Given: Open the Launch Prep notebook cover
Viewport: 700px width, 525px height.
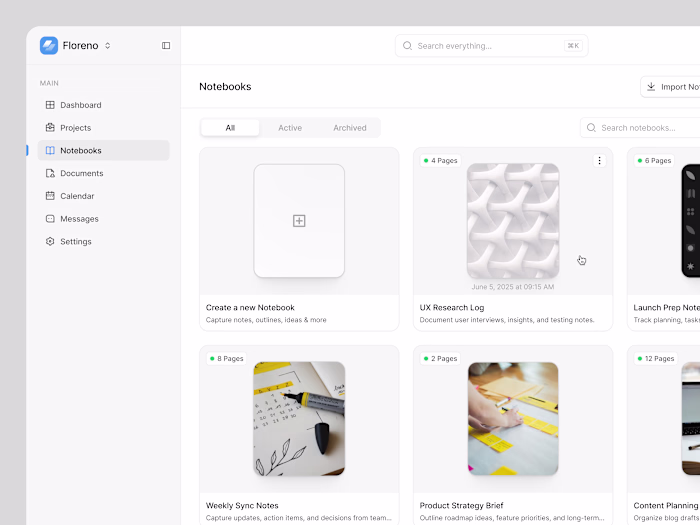Looking at the screenshot, I should [x=691, y=221].
